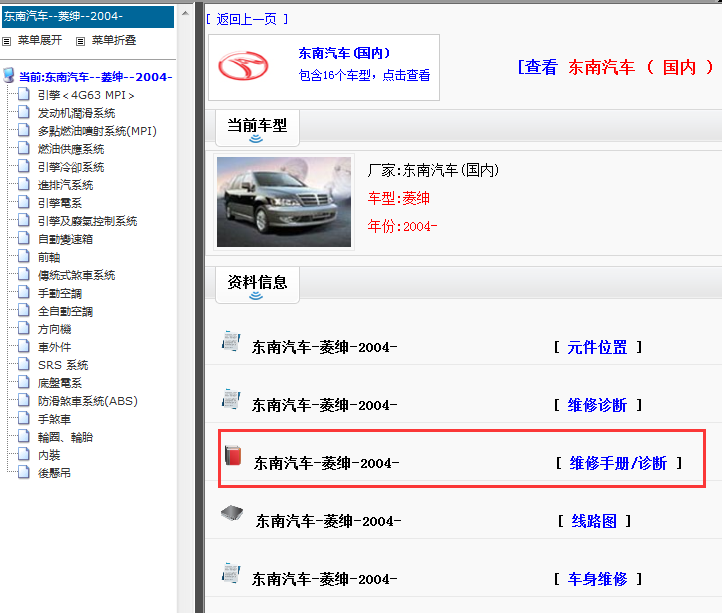Expand all menus via 菜单展开
Screen dimensions: 722x613
40,41
